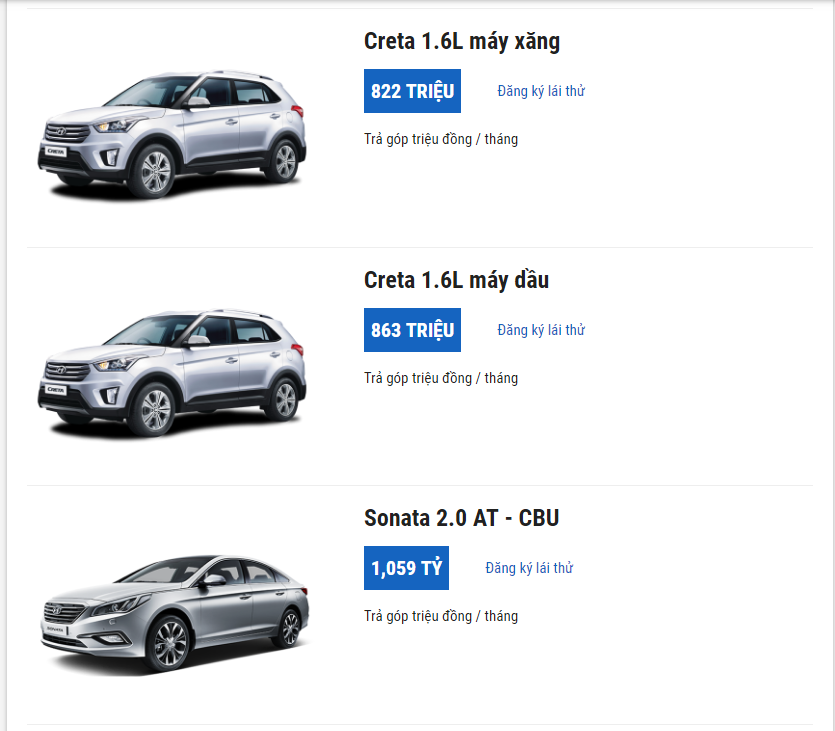The height and width of the screenshot is (731, 835).
Task: Click the CRETA number plate on petrol model
Action: 56,151
